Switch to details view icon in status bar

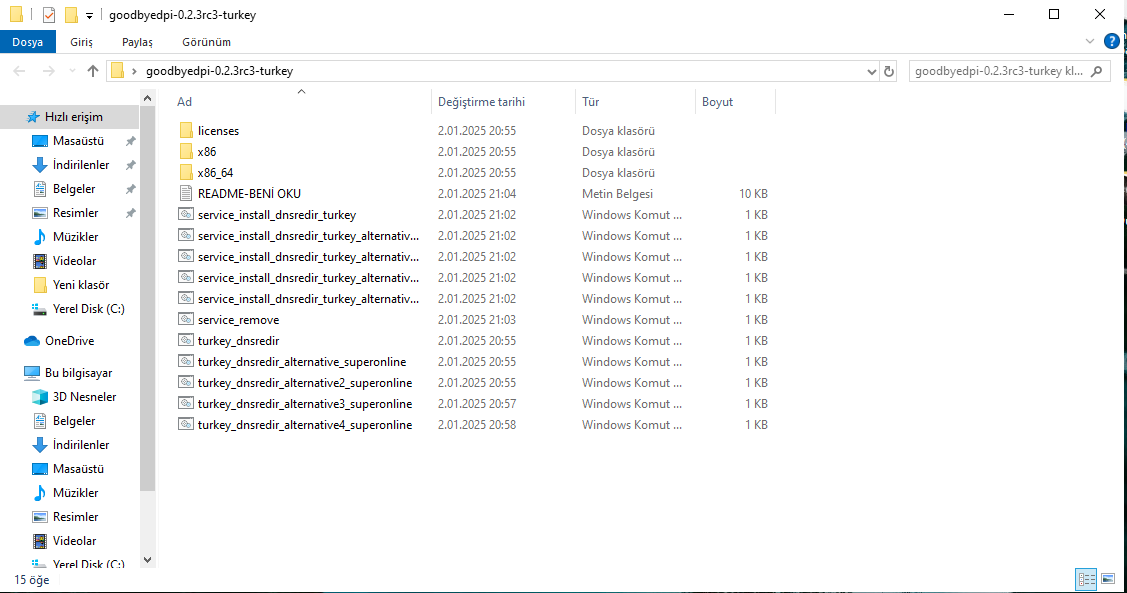click(x=1086, y=579)
